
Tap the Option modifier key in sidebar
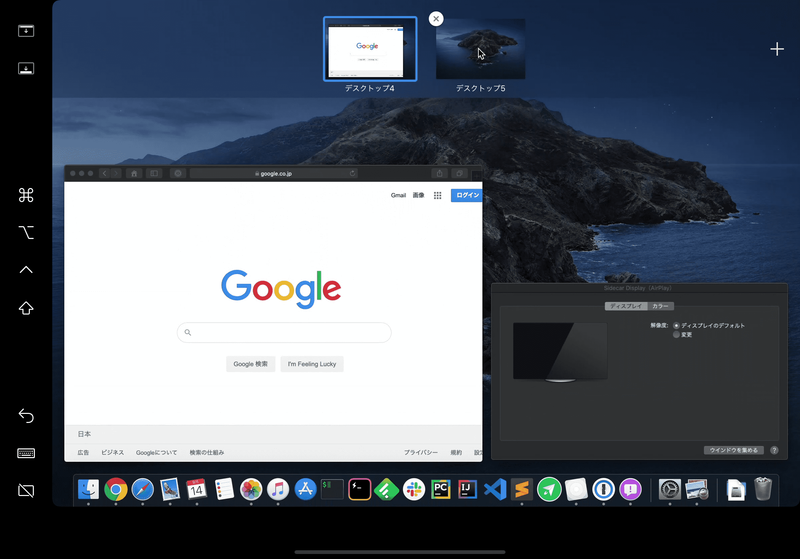coord(26,233)
